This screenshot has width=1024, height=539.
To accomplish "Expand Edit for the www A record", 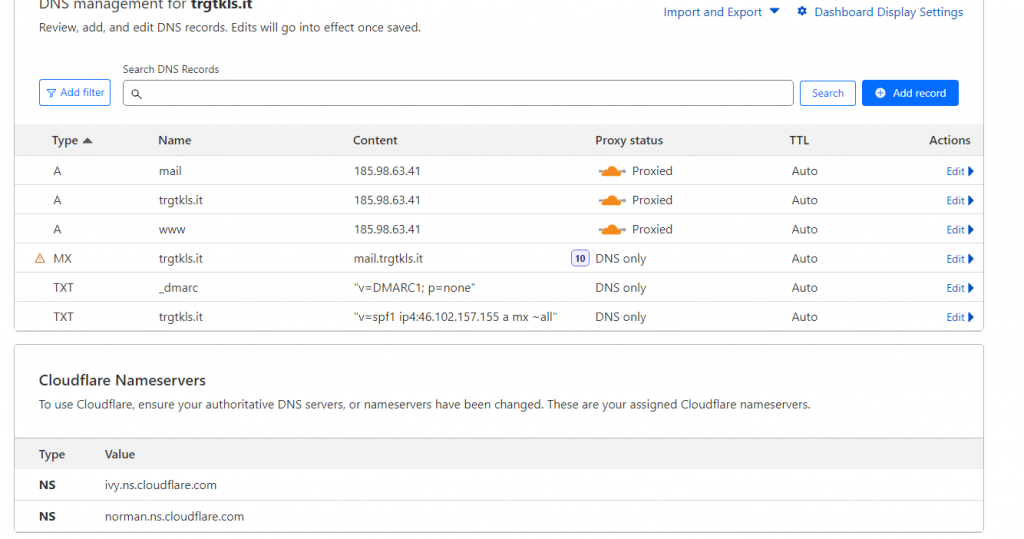I will [x=959, y=229].
